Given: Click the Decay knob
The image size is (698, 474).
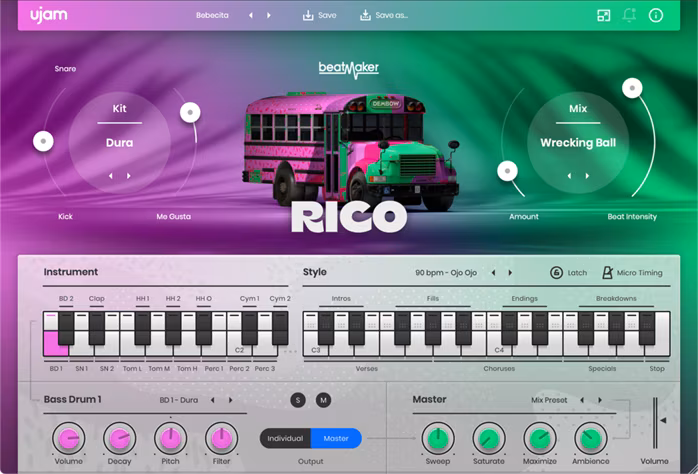Looking at the screenshot, I should (x=119, y=438).
